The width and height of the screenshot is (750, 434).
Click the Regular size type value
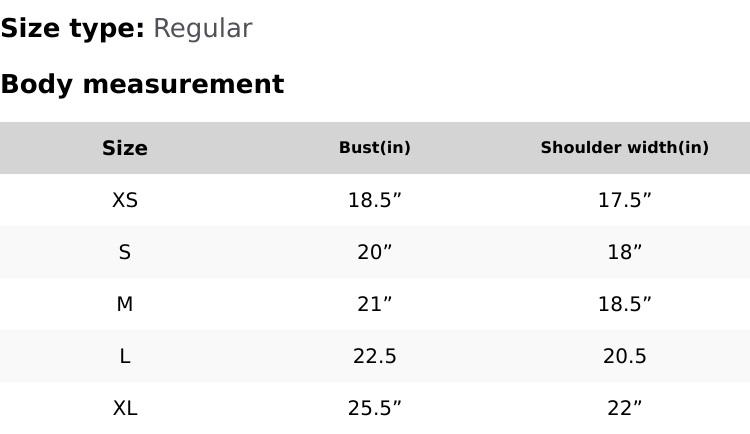coord(202,29)
